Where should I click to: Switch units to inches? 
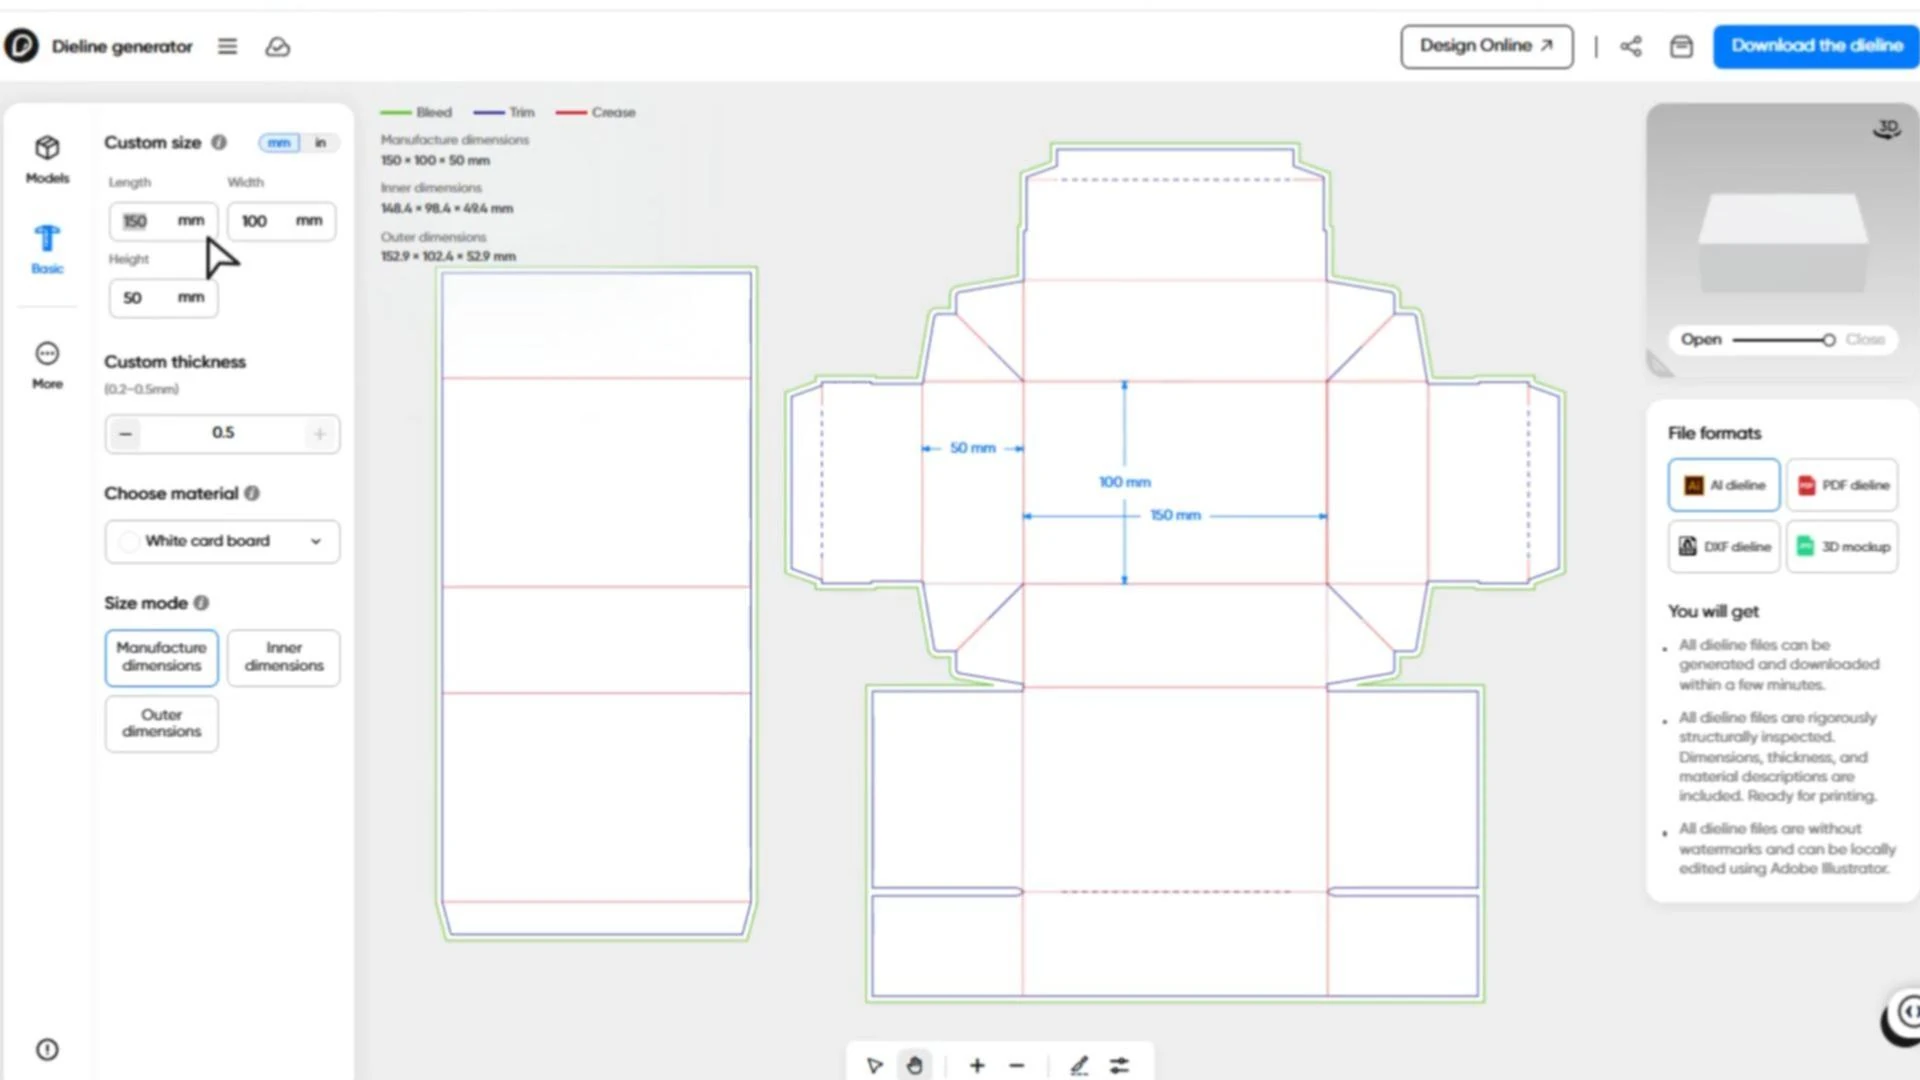coord(320,143)
